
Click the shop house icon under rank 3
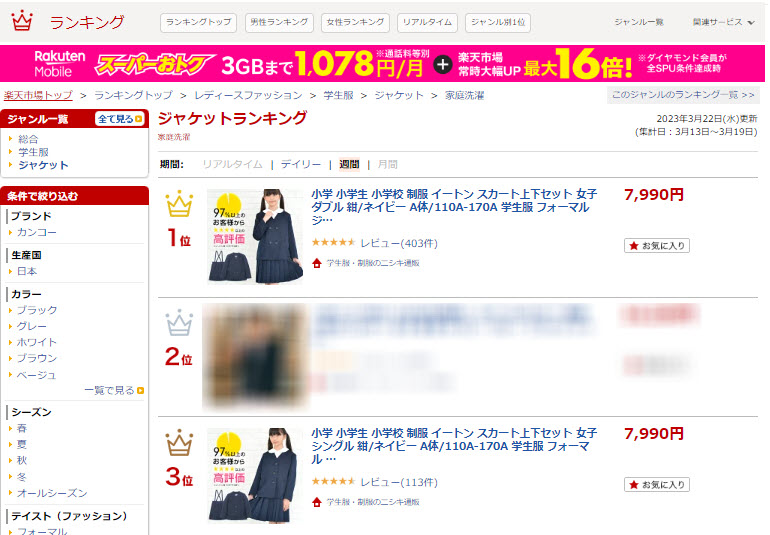tap(317, 502)
